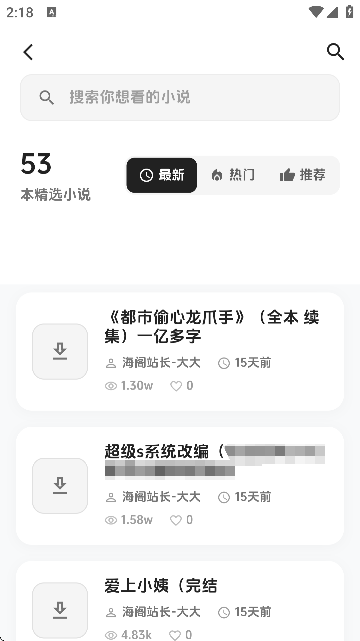
Task: Like 《都市偷心龙爪手》 with its heart icon
Action: [x=176, y=386]
